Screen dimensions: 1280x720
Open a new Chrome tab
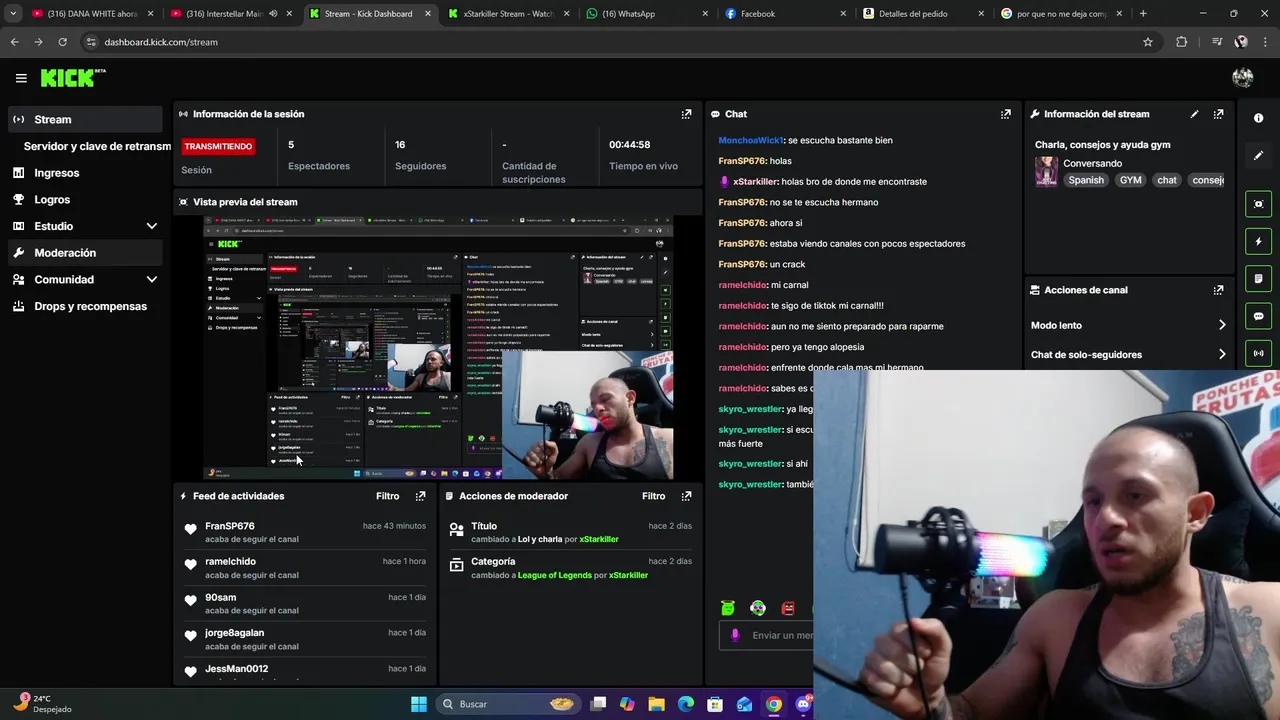click(1143, 14)
